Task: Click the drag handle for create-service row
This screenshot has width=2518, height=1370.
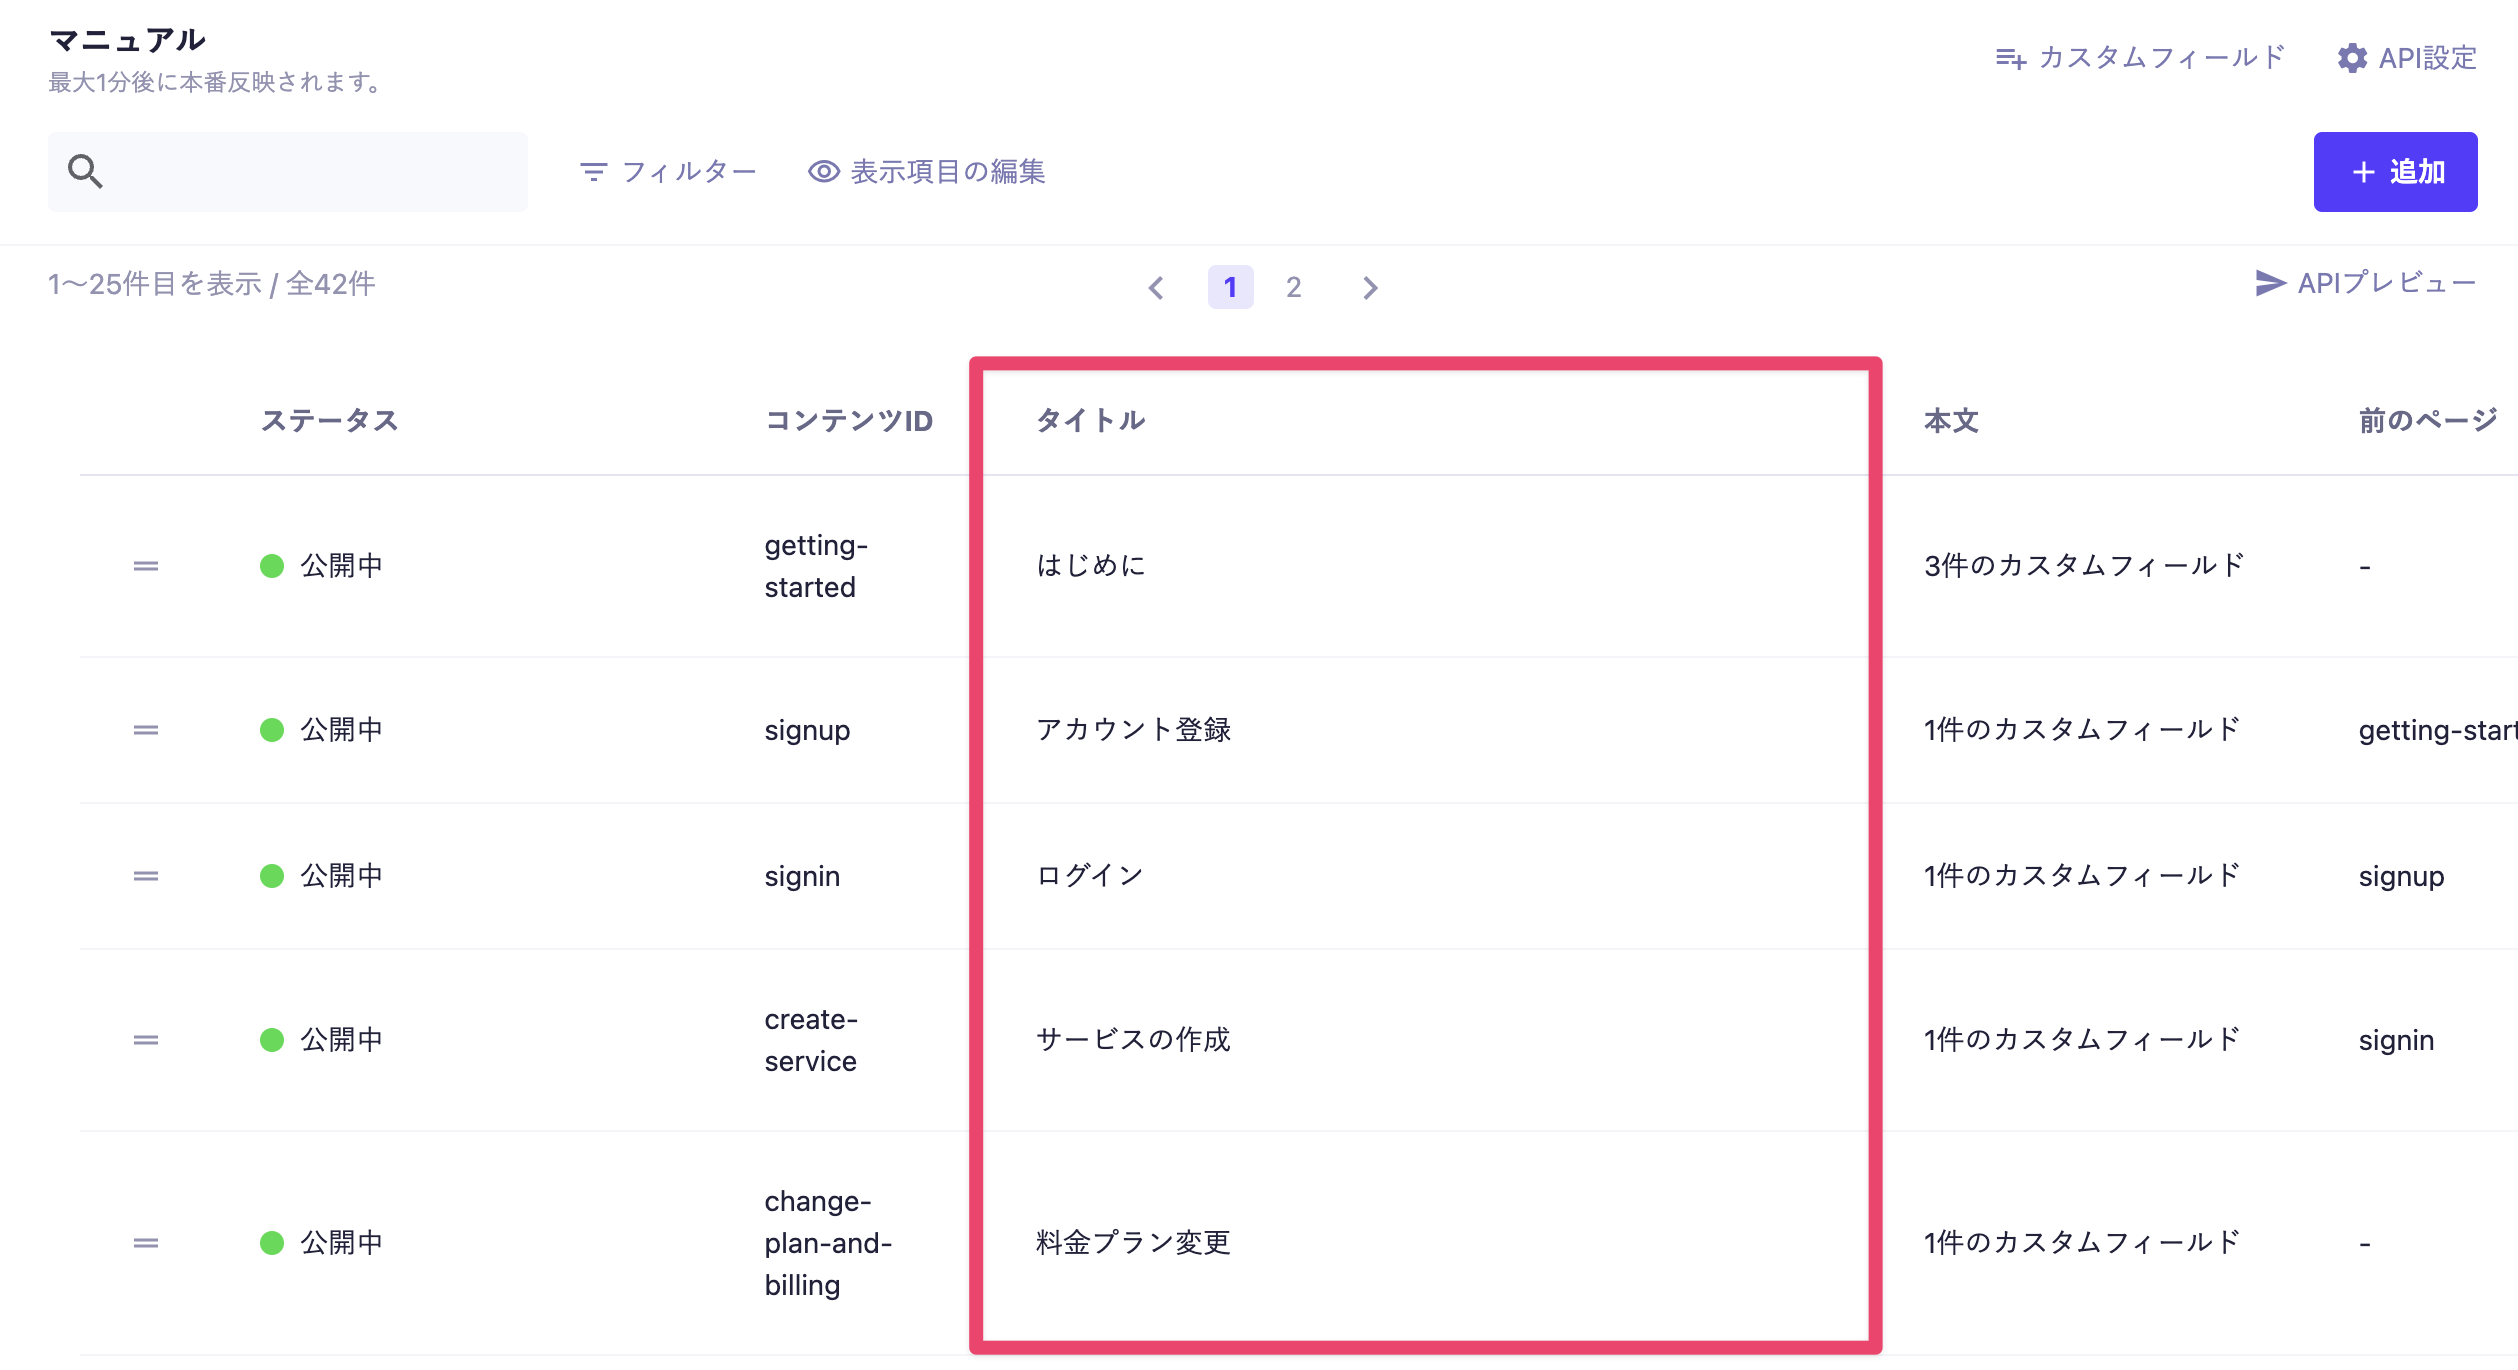Action: (146, 1040)
